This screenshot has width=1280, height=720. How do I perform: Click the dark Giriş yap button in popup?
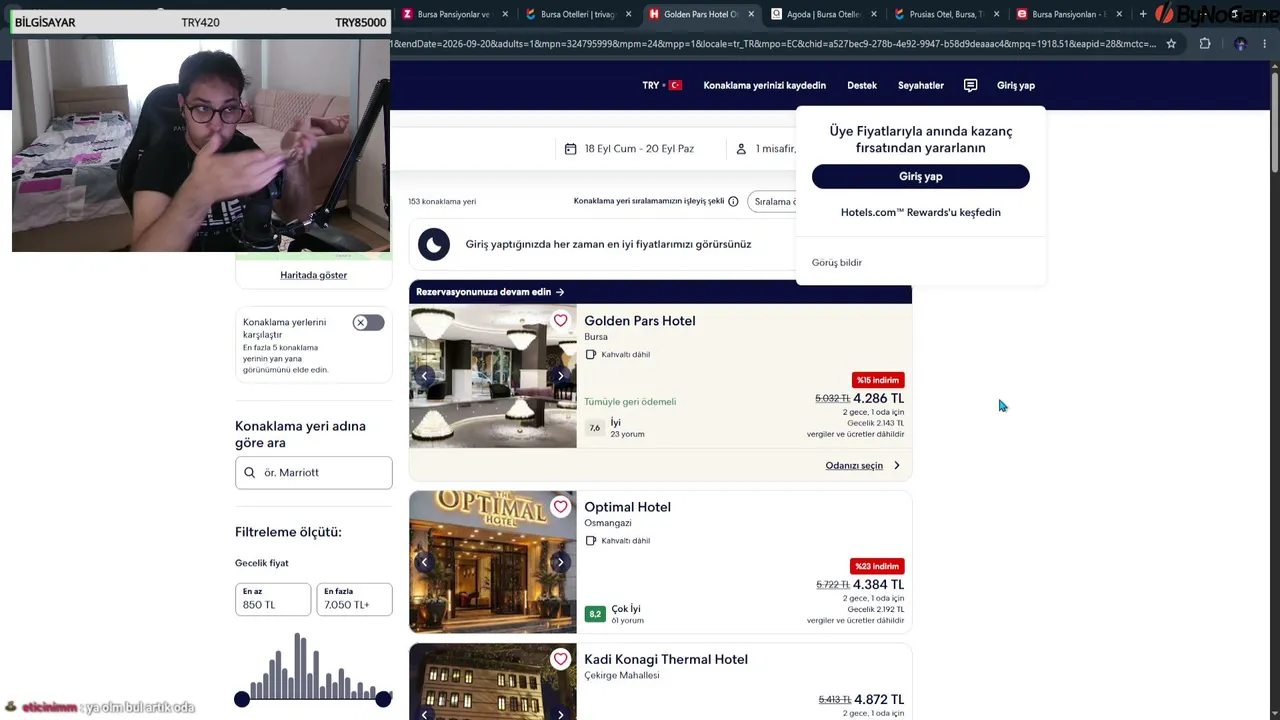pyautogui.click(x=921, y=176)
